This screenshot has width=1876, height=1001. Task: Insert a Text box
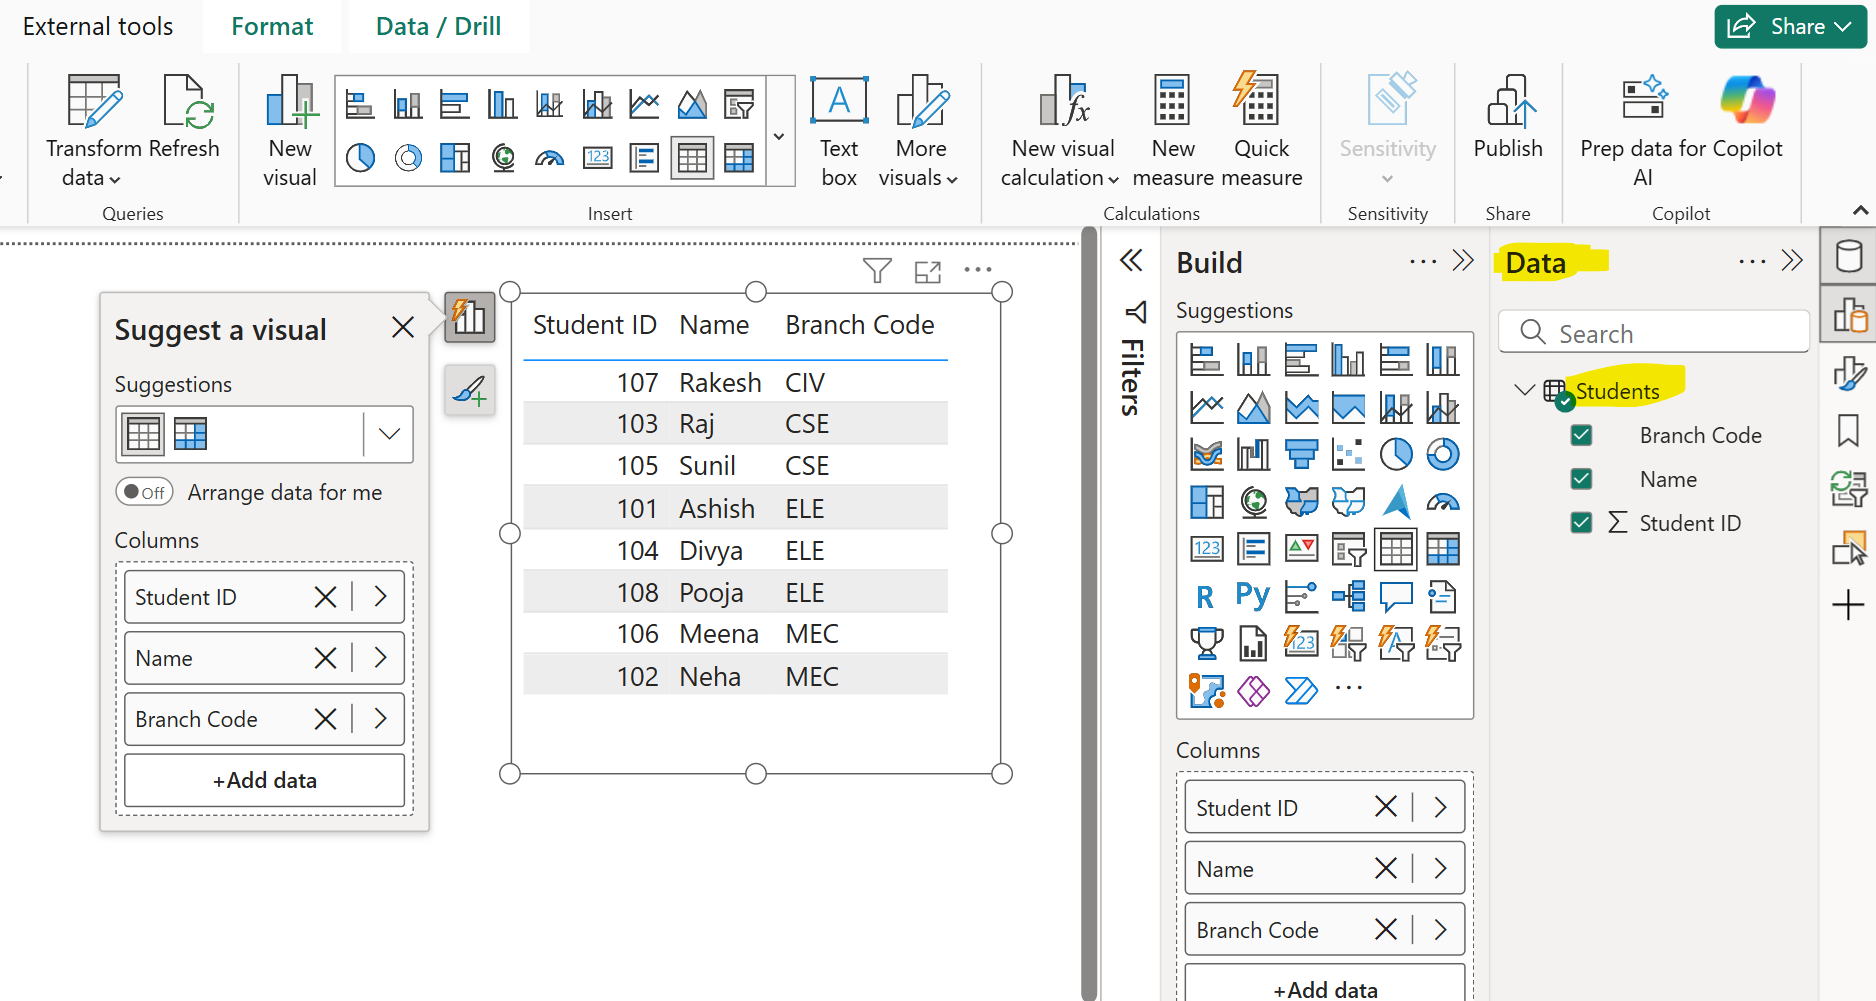(x=838, y=130)
